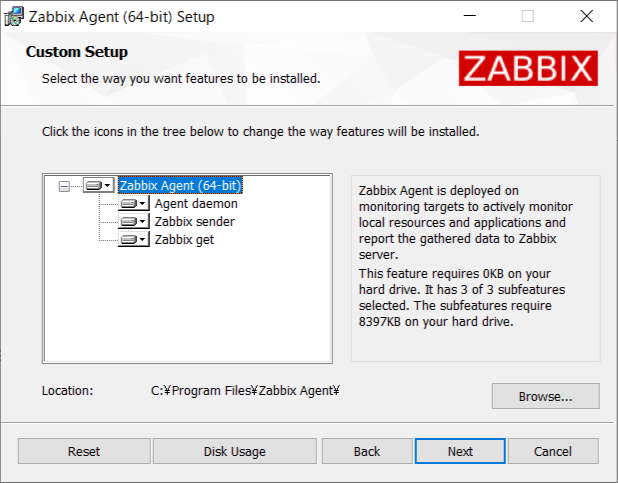Open the Disk Usage dialog
The width and height of the screenshot is (618, 483).
click(235, 451)
